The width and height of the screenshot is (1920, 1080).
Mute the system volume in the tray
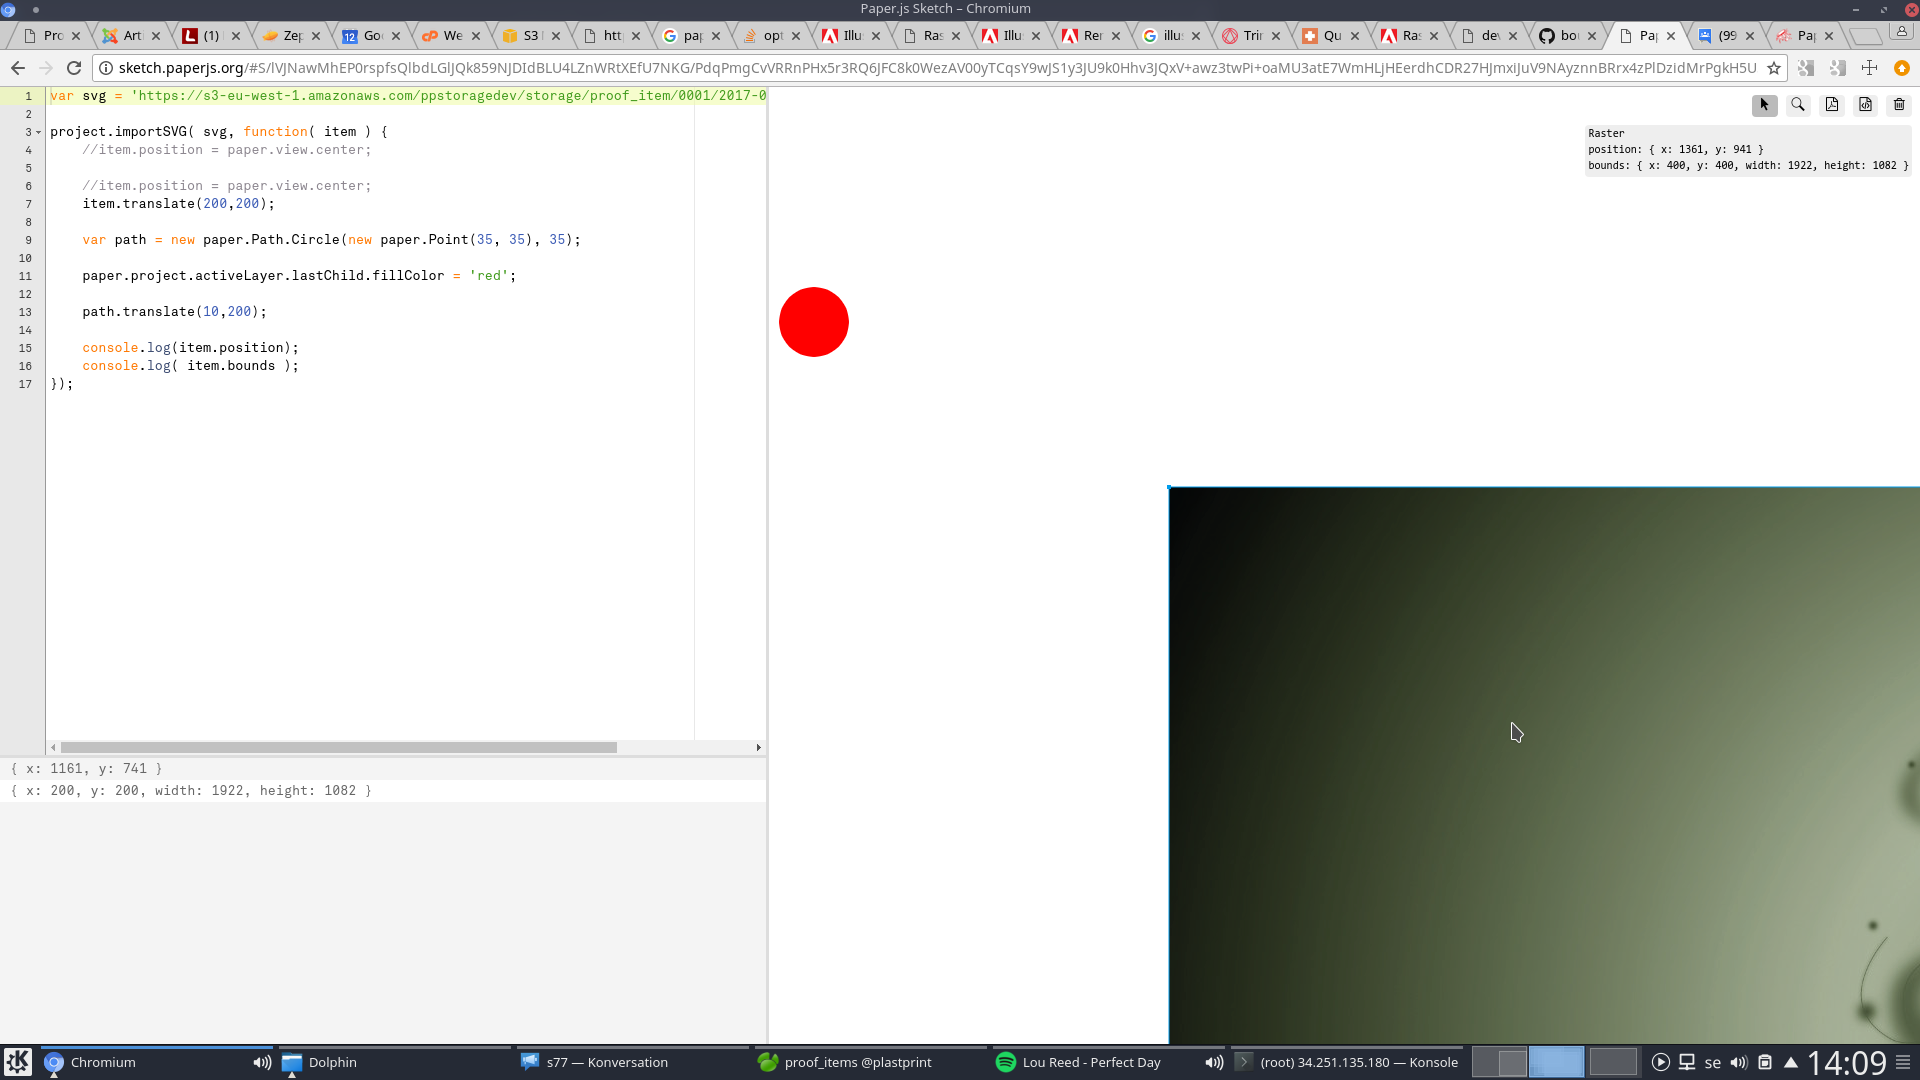click(1740, 1062)
